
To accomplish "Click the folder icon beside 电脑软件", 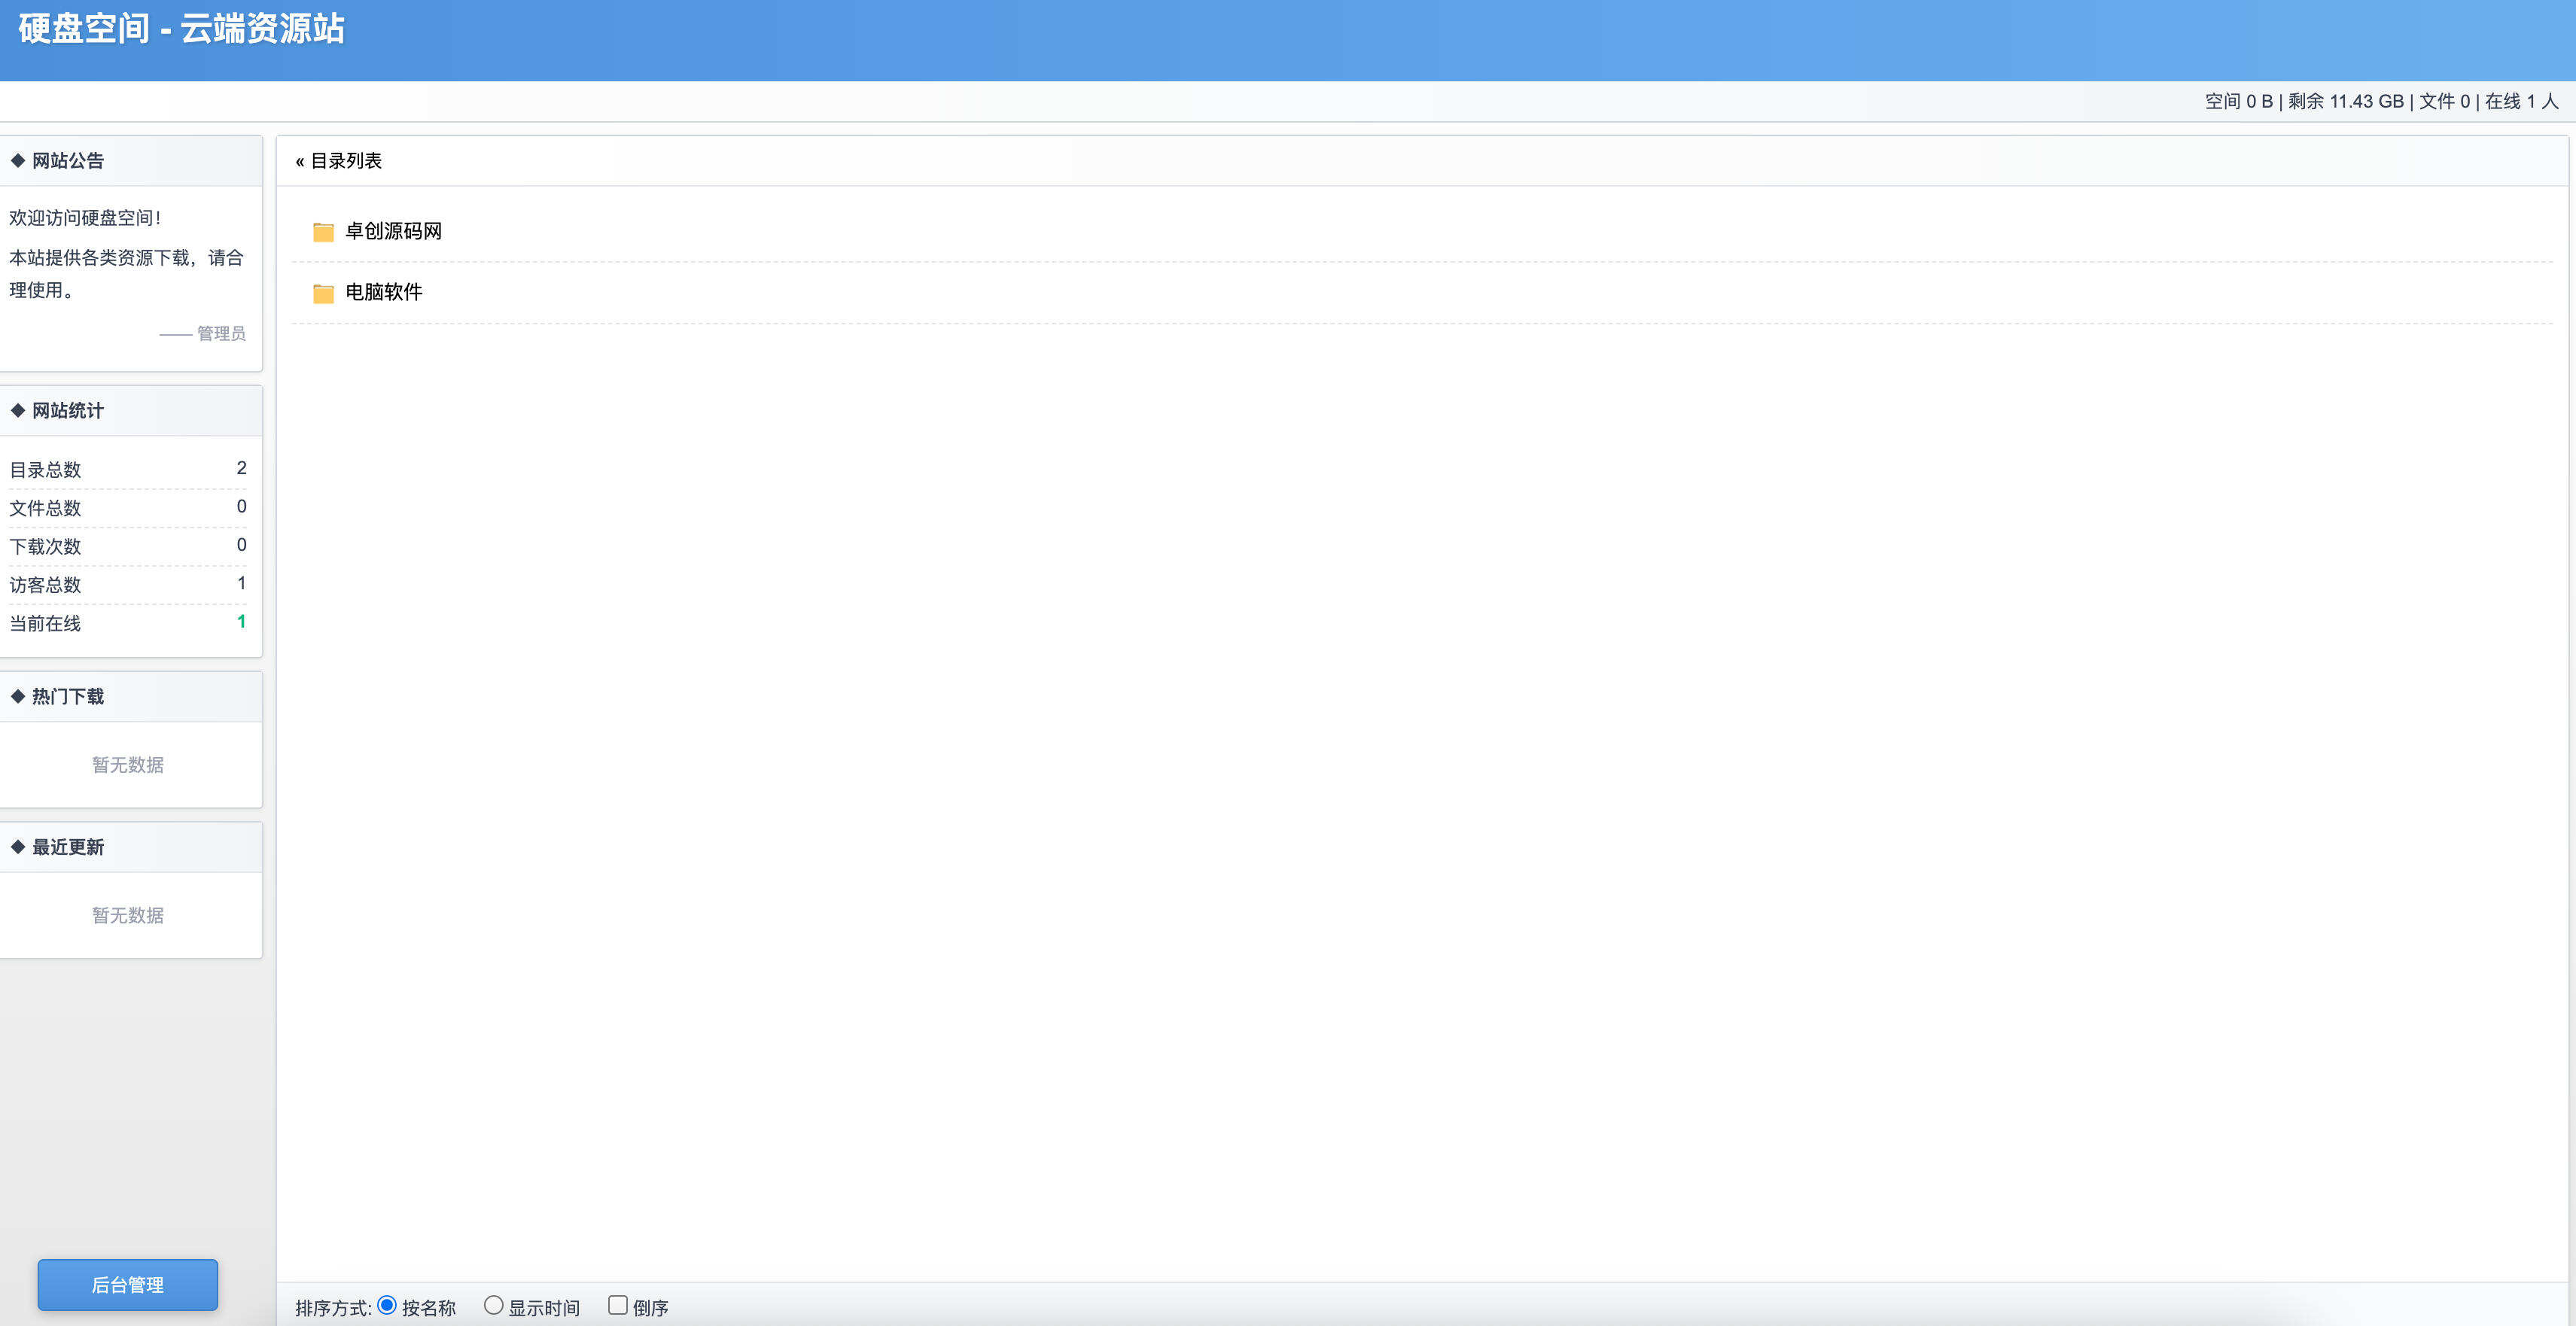I will click(x=323, y=293).
